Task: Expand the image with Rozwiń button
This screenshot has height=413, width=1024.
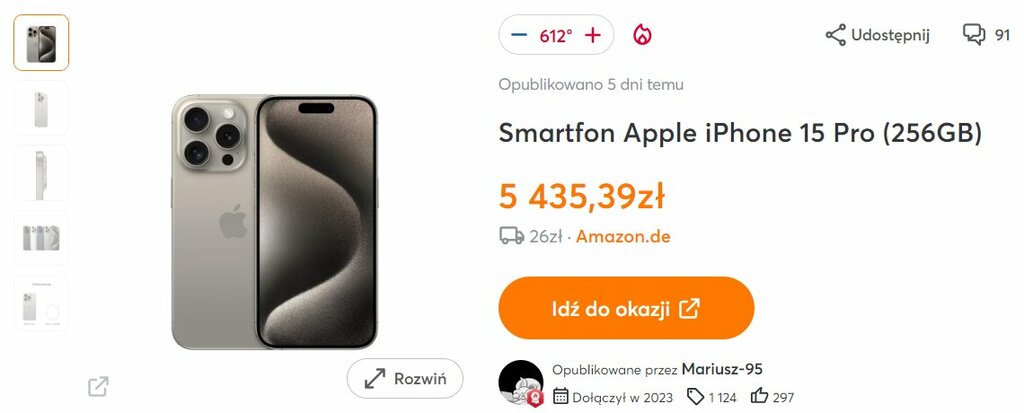Action: (x=405, y=378)
